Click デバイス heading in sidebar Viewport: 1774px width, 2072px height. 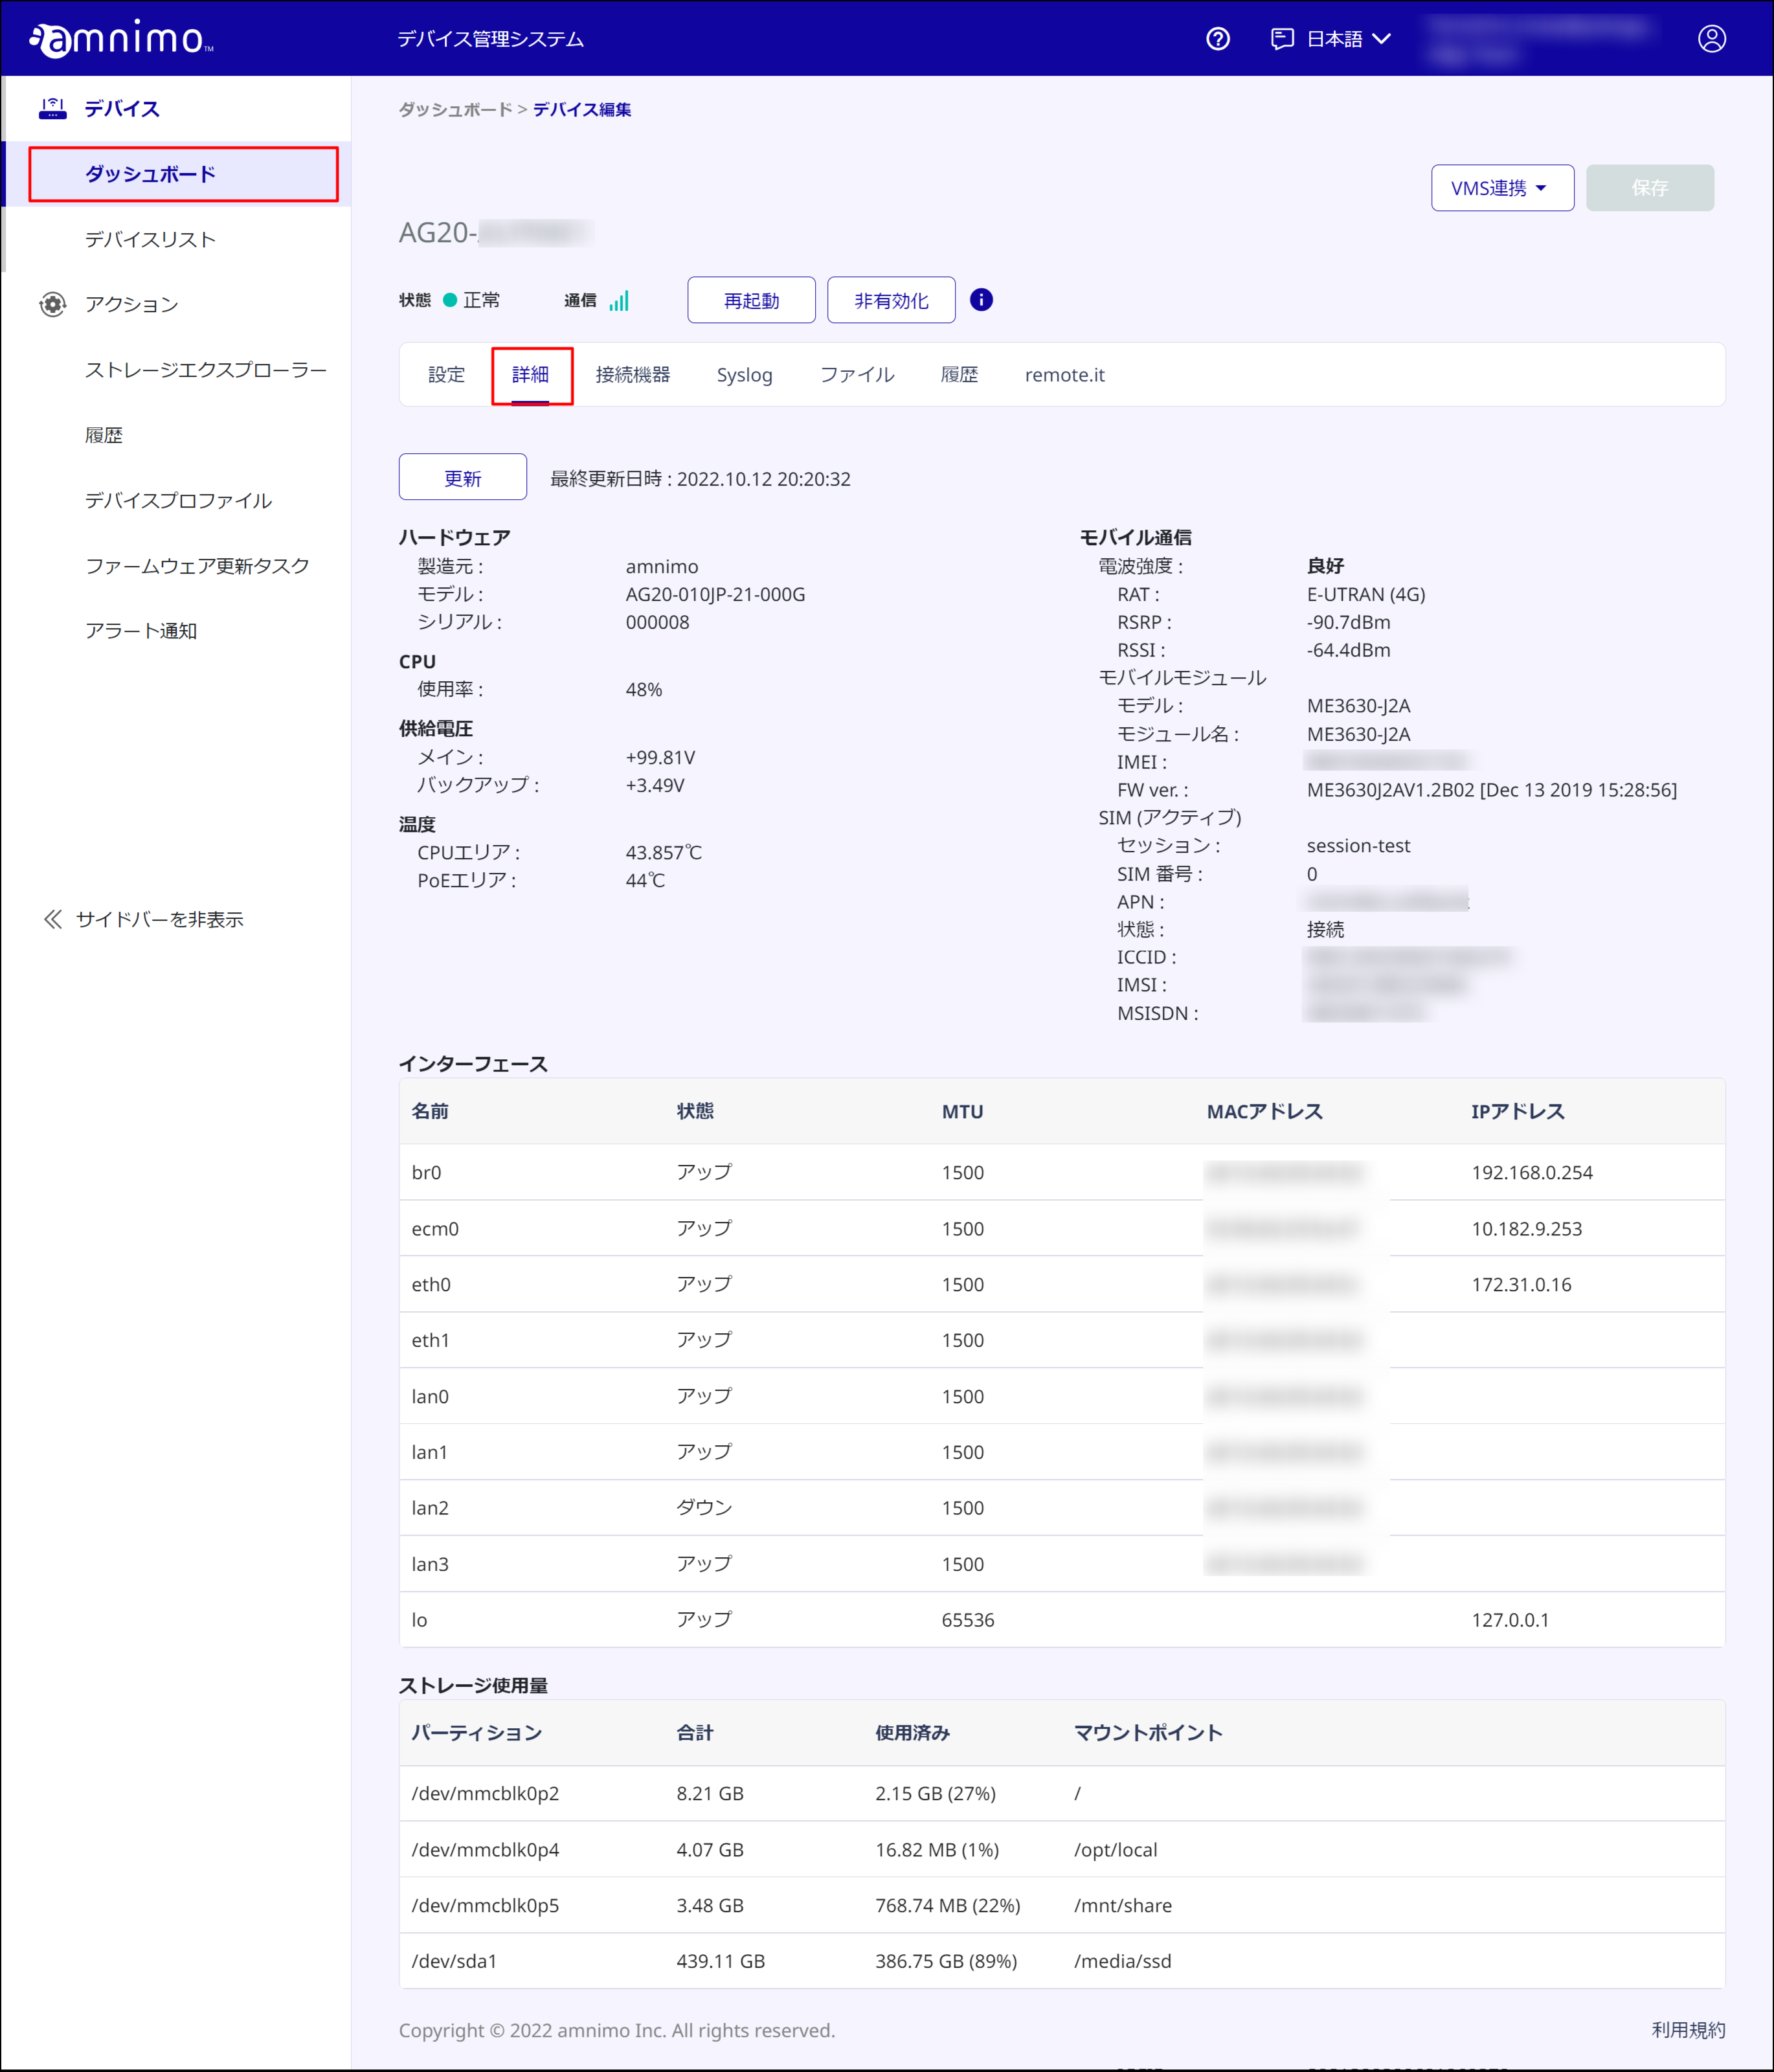click(x=122, y=108)
